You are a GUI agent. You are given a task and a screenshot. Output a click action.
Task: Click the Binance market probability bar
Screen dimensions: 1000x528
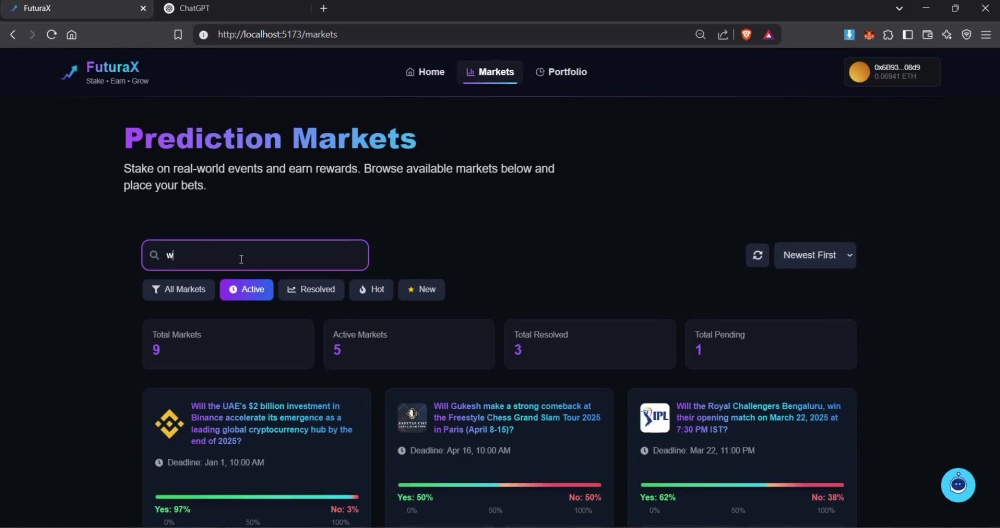pos(257,497)
